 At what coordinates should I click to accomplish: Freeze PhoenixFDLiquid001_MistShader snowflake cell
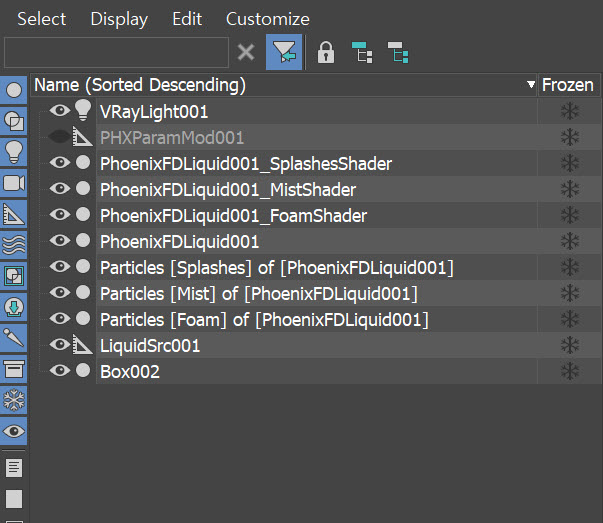[x=569, y=189]
